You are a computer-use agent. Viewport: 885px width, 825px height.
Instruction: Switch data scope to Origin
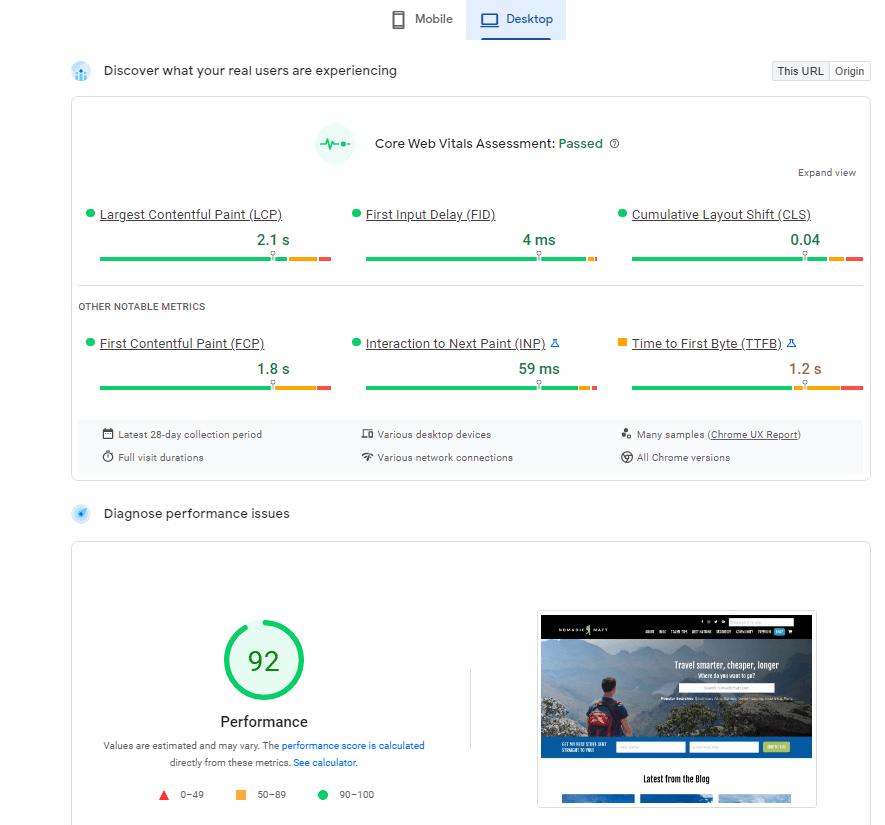pos(849,71)
